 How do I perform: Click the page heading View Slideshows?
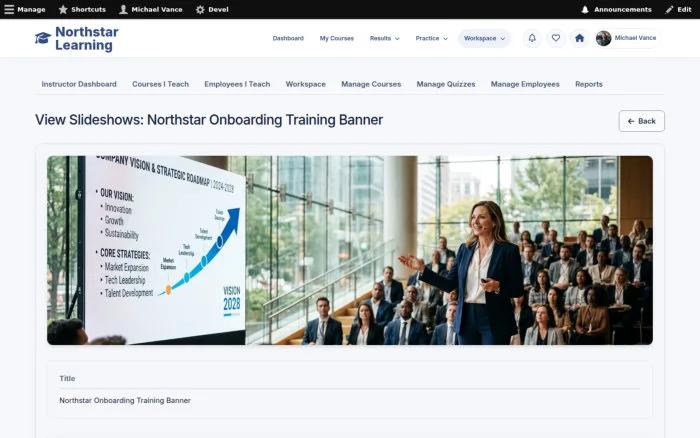click(209, 120)
